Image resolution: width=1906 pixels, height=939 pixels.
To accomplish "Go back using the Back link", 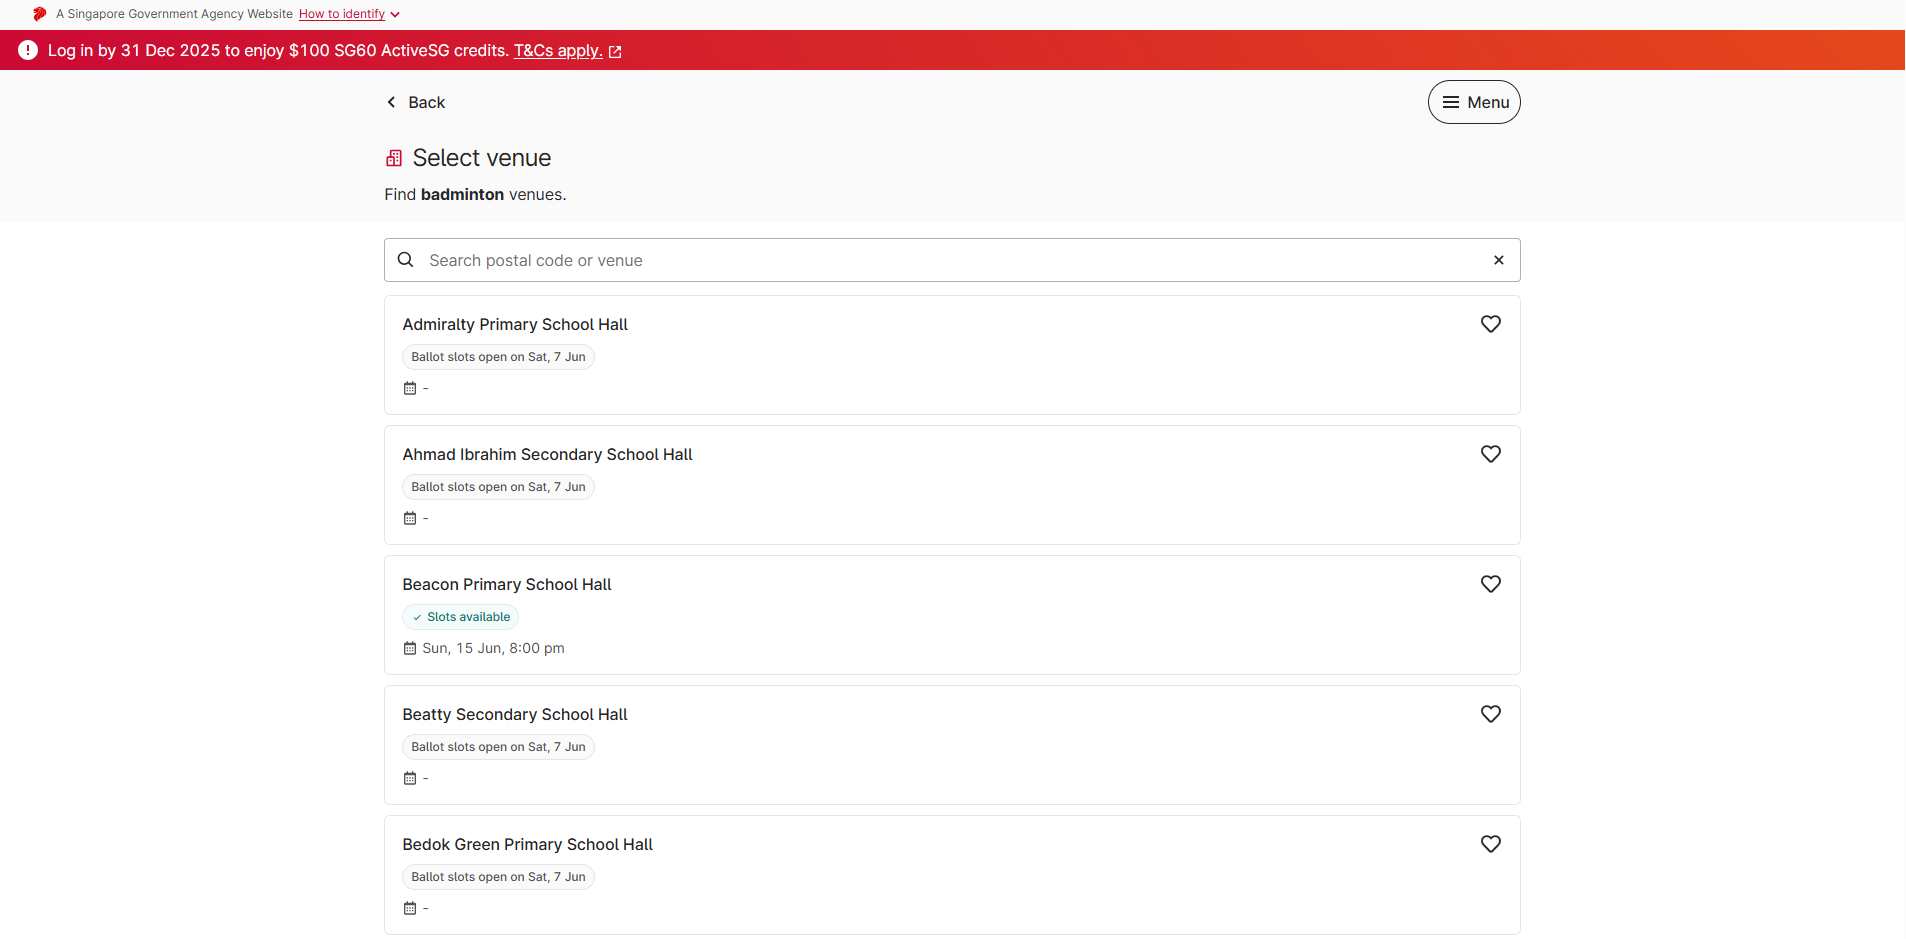I will 416,102.
